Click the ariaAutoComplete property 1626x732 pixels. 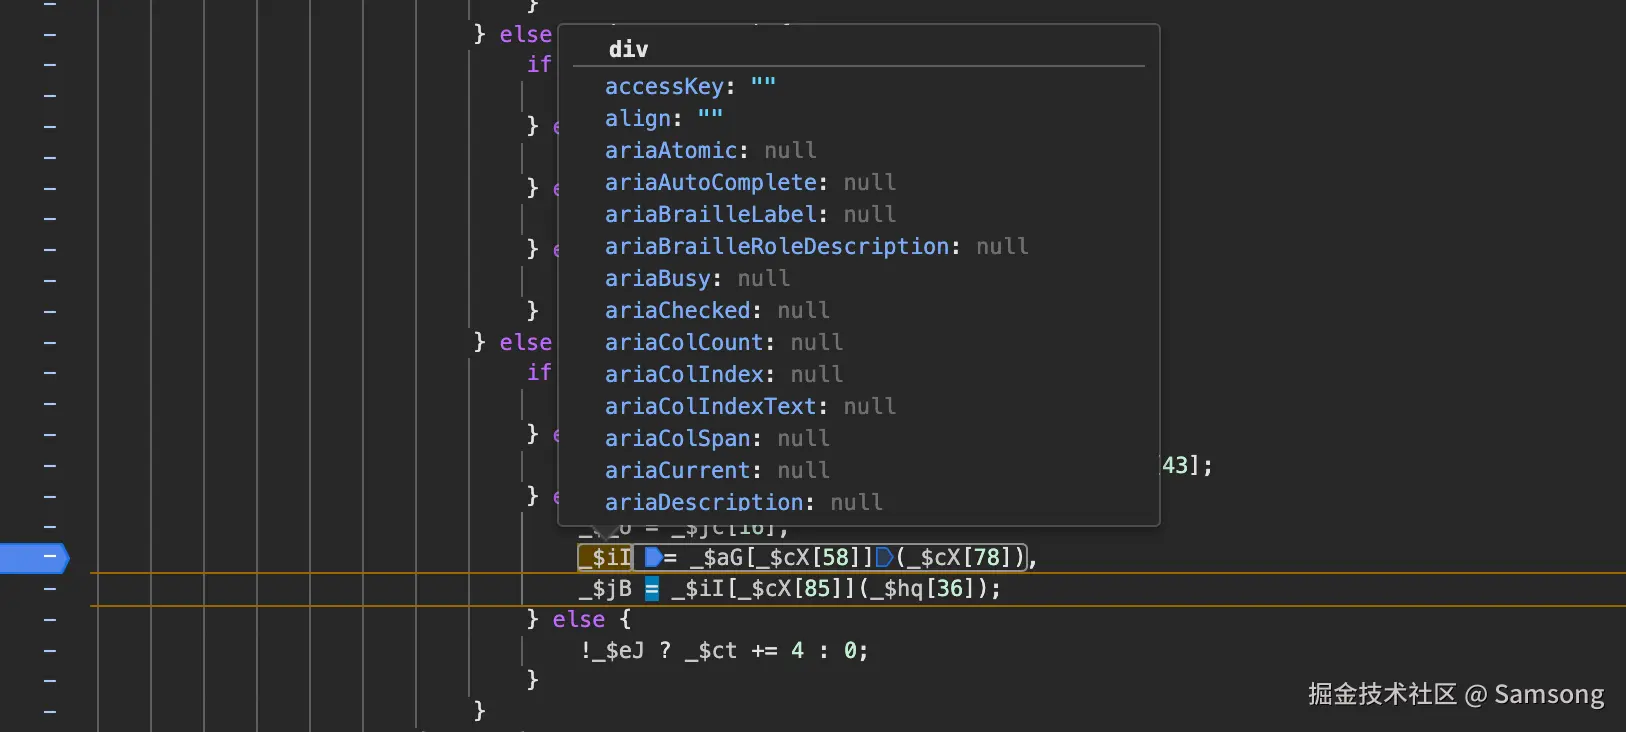click(750, 182)
